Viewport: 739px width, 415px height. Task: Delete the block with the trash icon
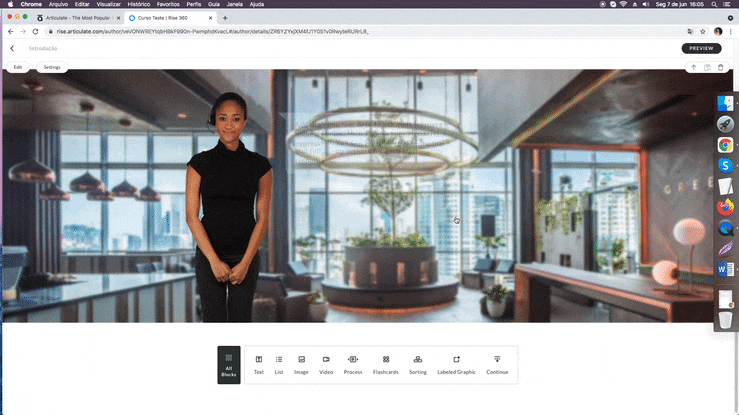pos(720,67)
